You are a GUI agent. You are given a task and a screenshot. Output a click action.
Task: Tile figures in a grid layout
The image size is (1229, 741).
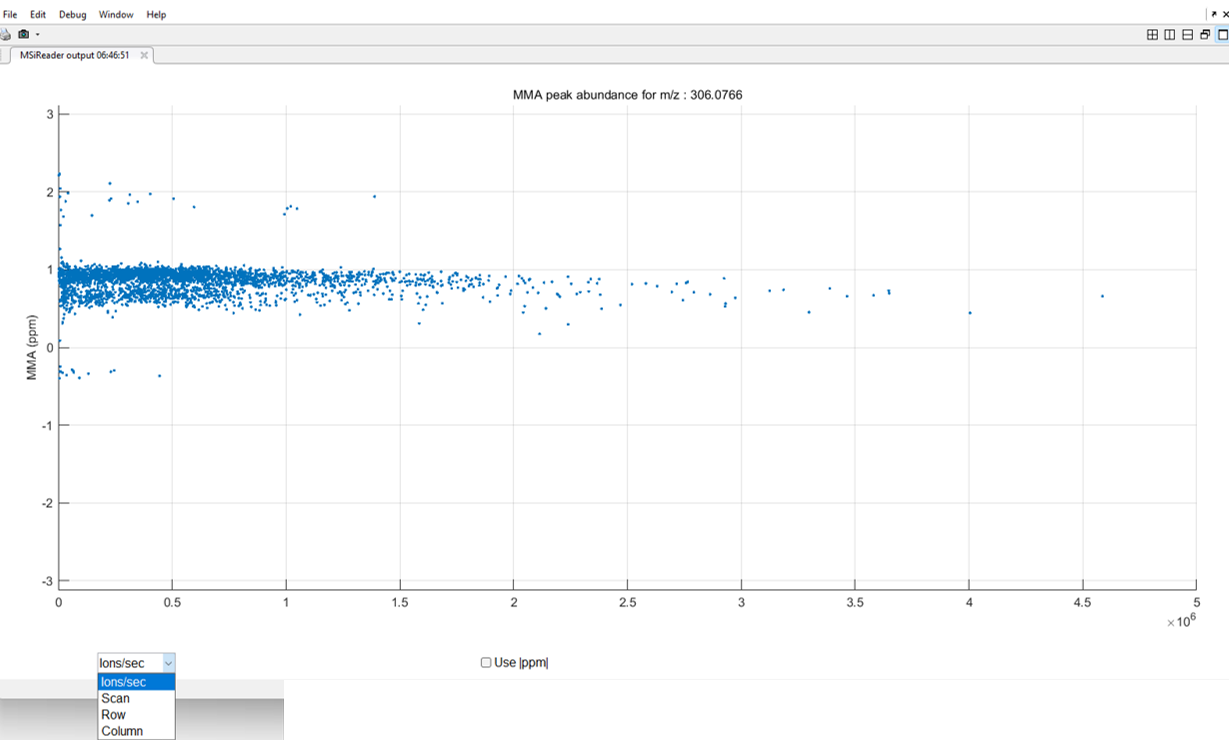tap(1152, 35)
